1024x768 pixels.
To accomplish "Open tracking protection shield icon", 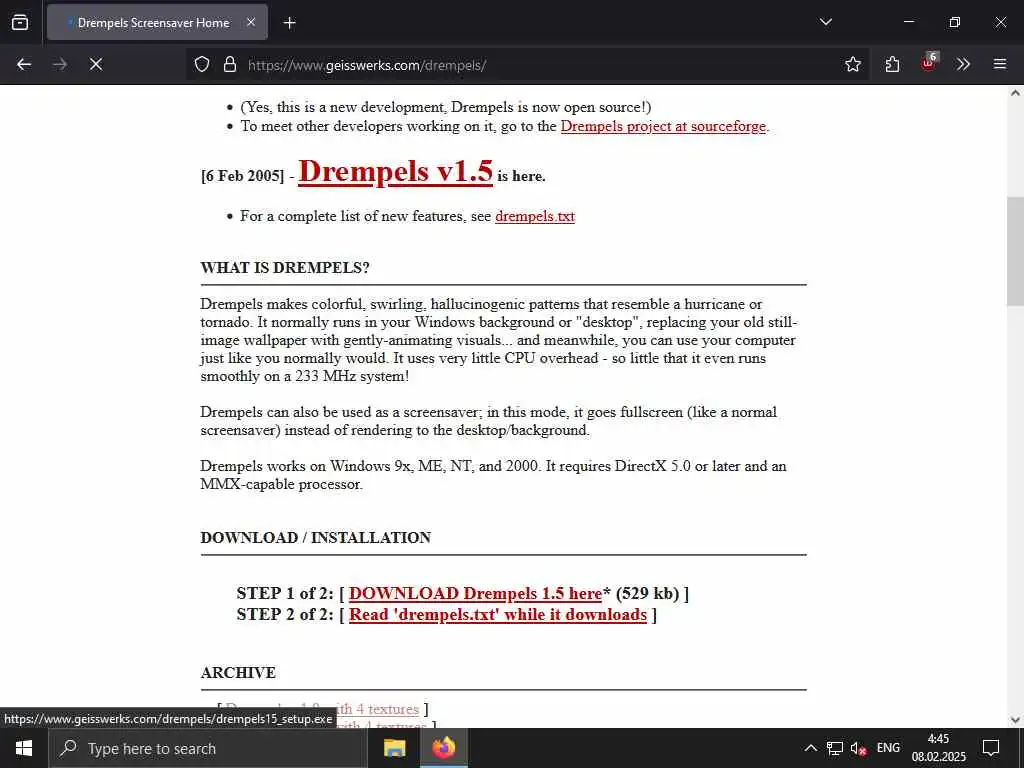I will tap(202, 64).
